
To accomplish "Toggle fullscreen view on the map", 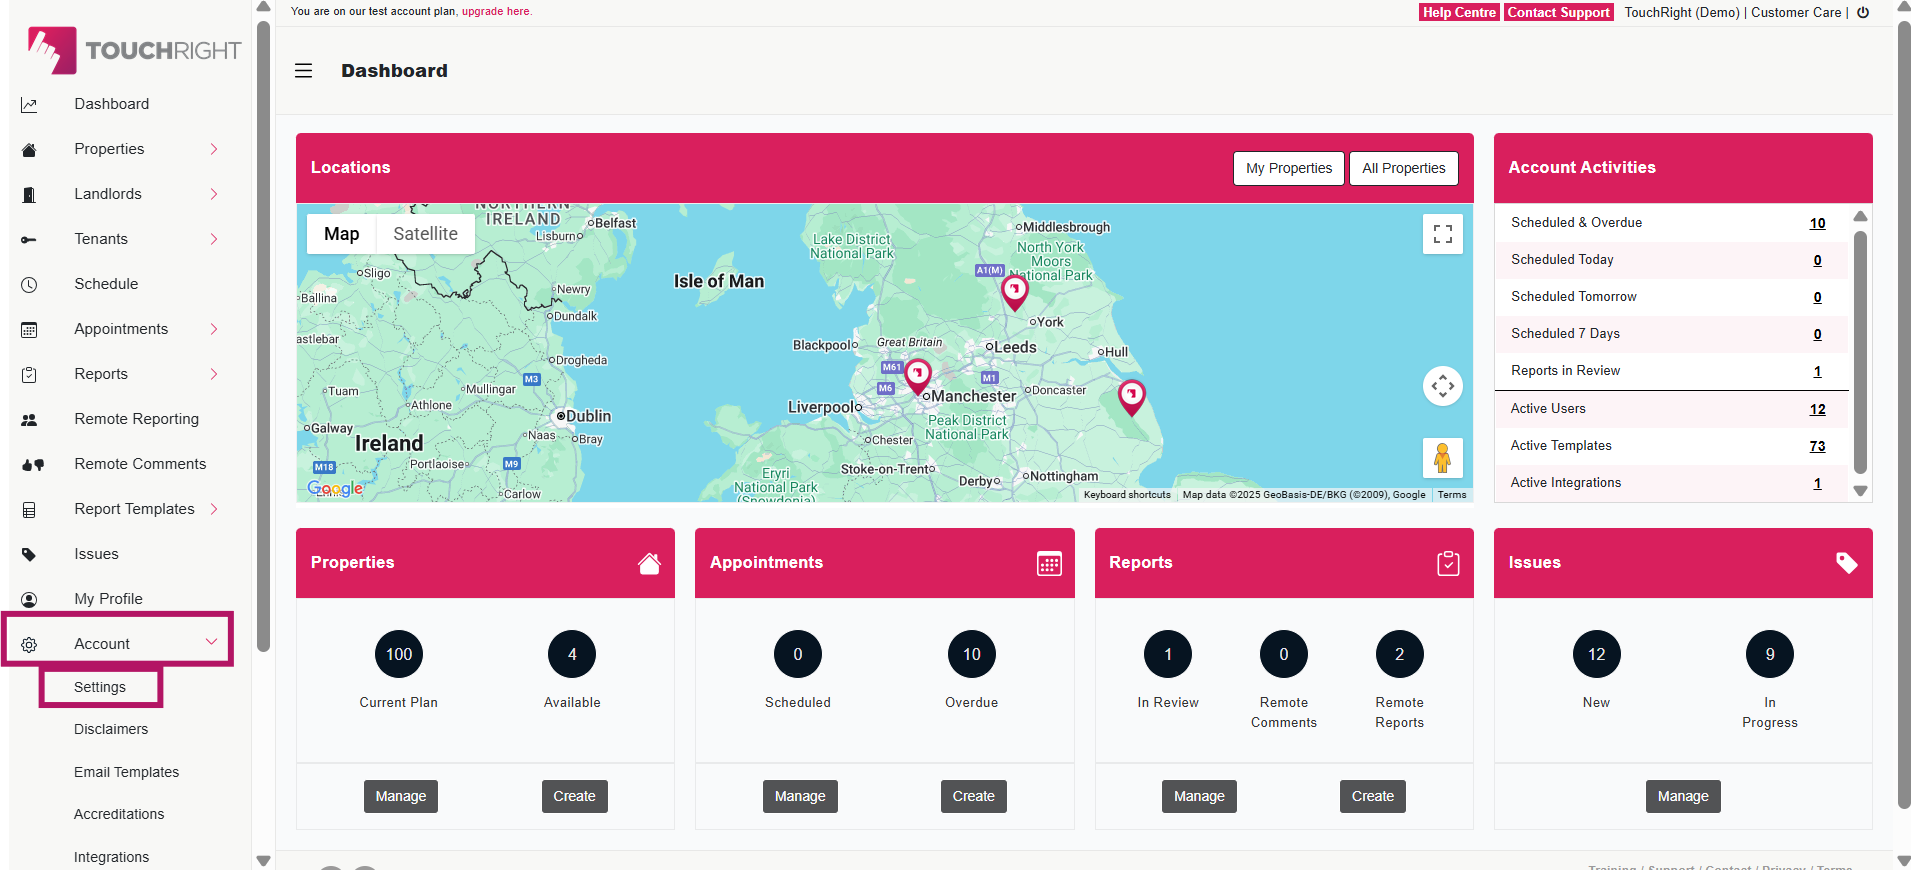I will pyautogui.click(x=1442, y=234).
